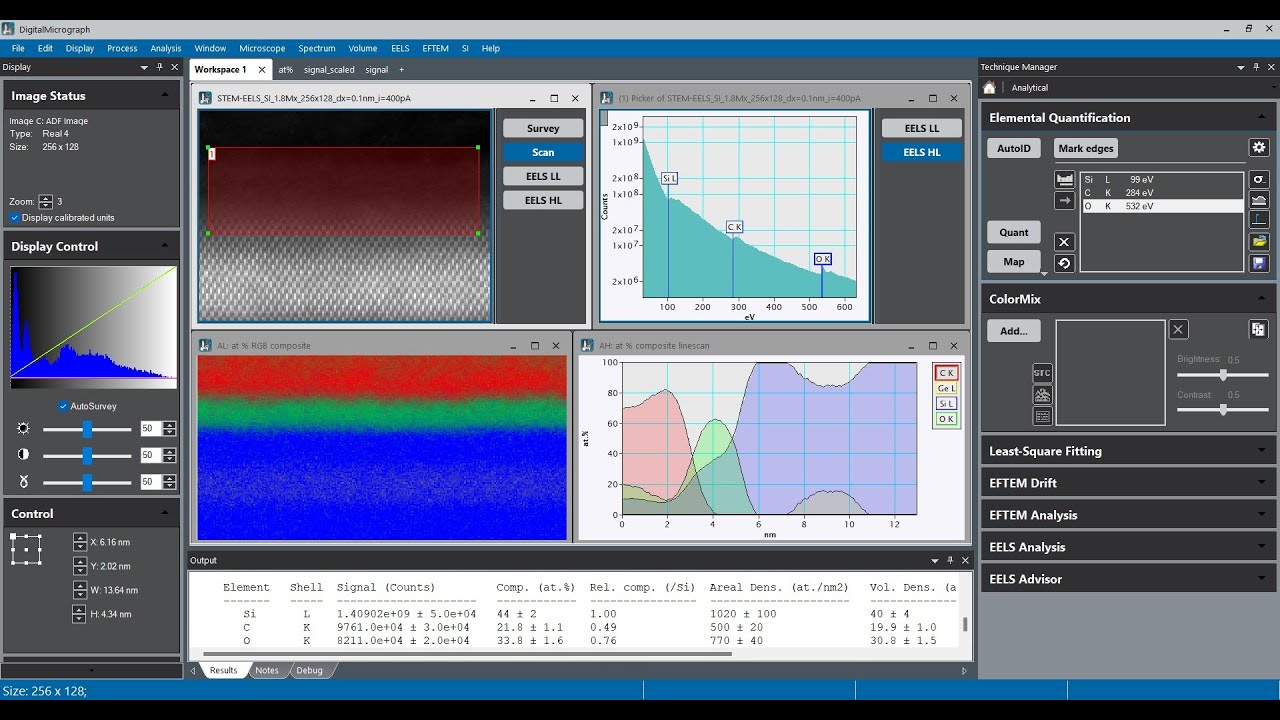Switch to signal_scaled workspace tab
1280x720 pixels.
pos(329,70)
